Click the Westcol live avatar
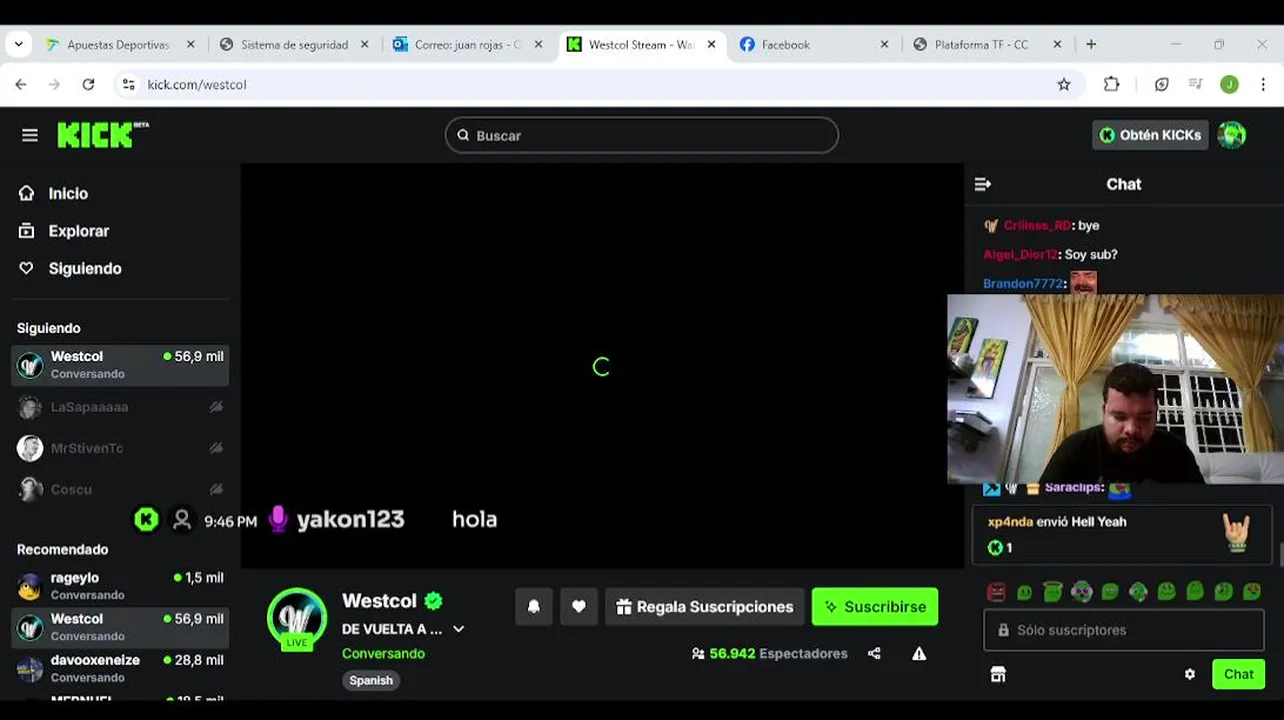The width and height of the screenshot is (1284, 720). [297, 617]
